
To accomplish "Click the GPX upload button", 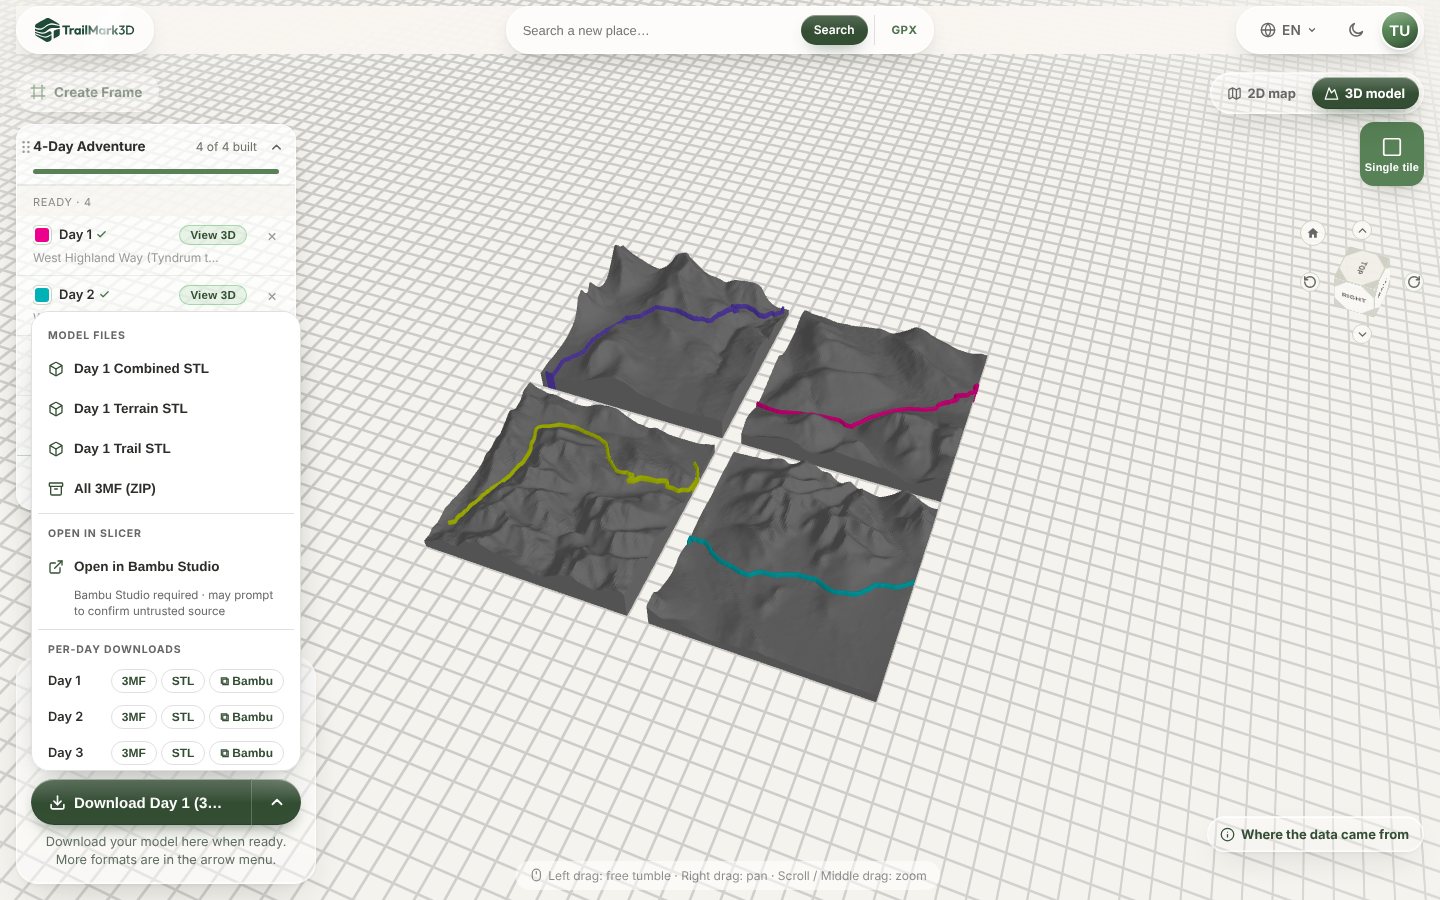I will [904, 30].
